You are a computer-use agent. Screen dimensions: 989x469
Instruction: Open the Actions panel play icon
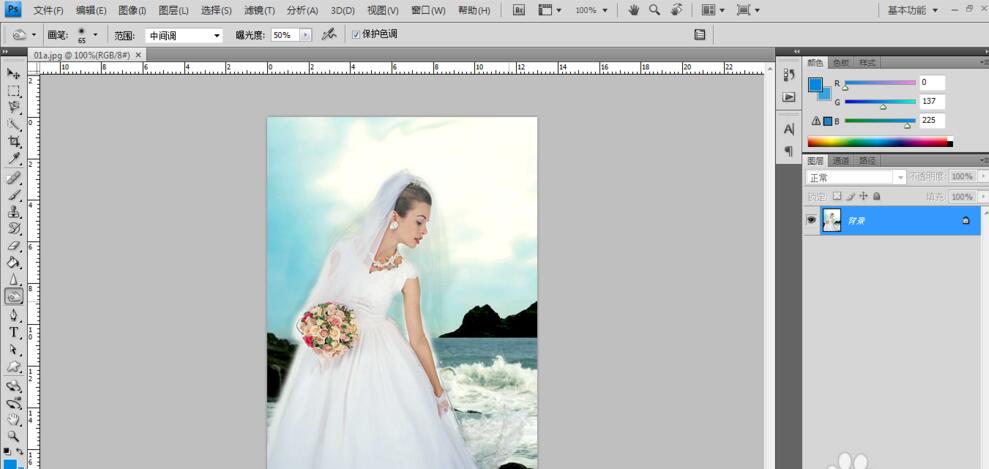coord(789,97)
